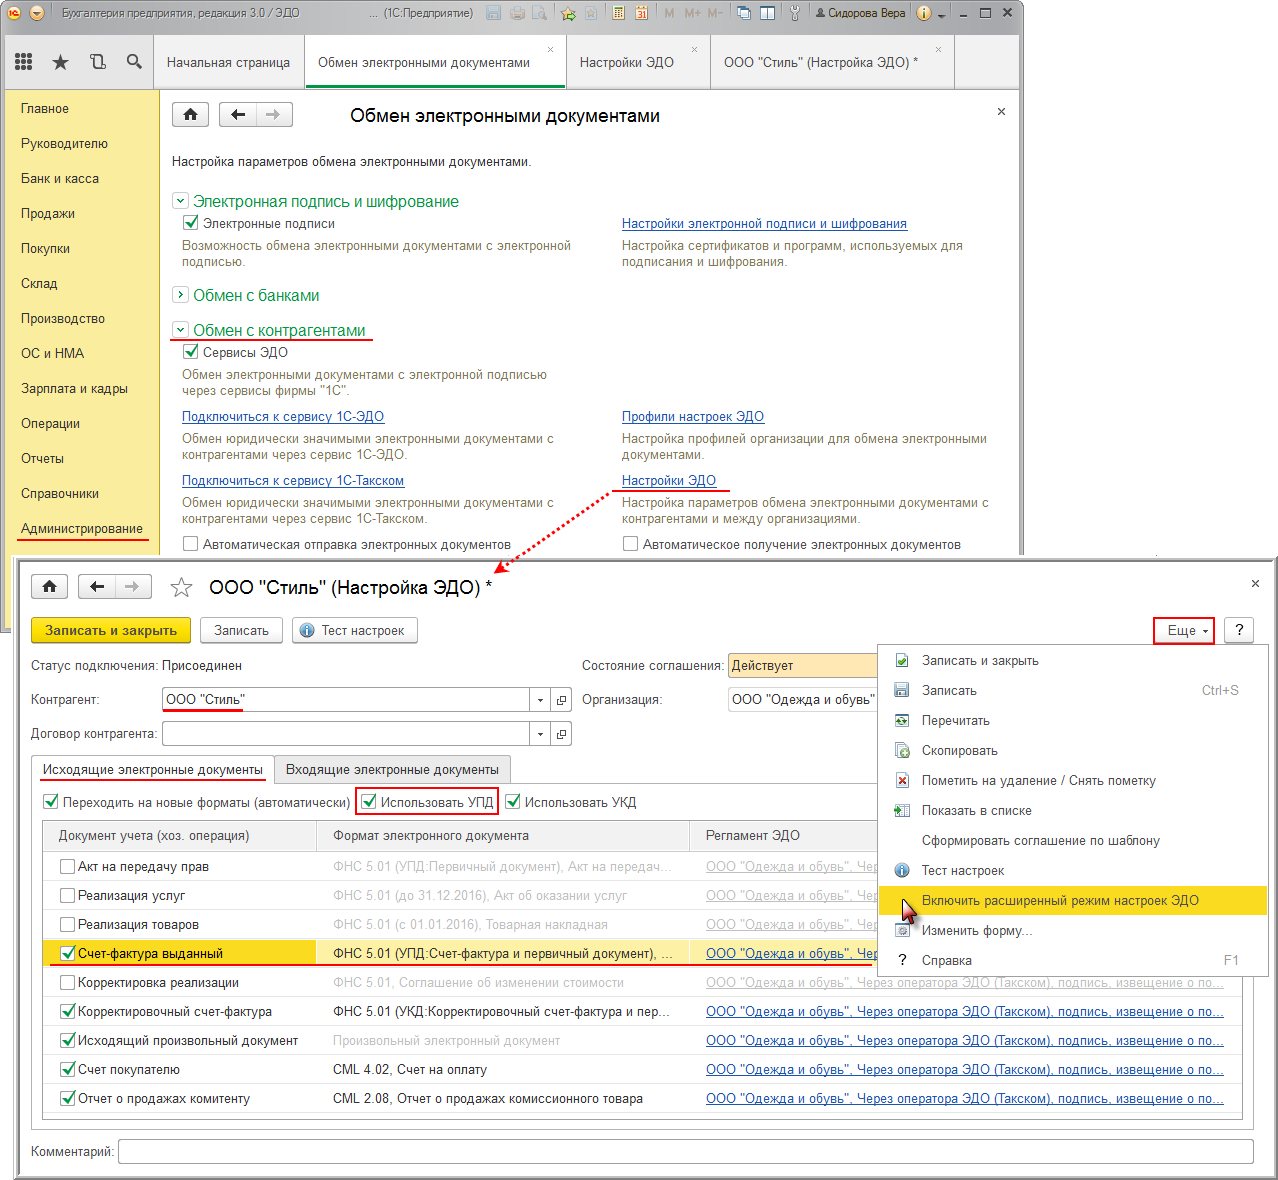Viewport: 1278px width, 1180px height.
Task: Choose Перечитать in Еще menu
Action: pos(1073,721)
